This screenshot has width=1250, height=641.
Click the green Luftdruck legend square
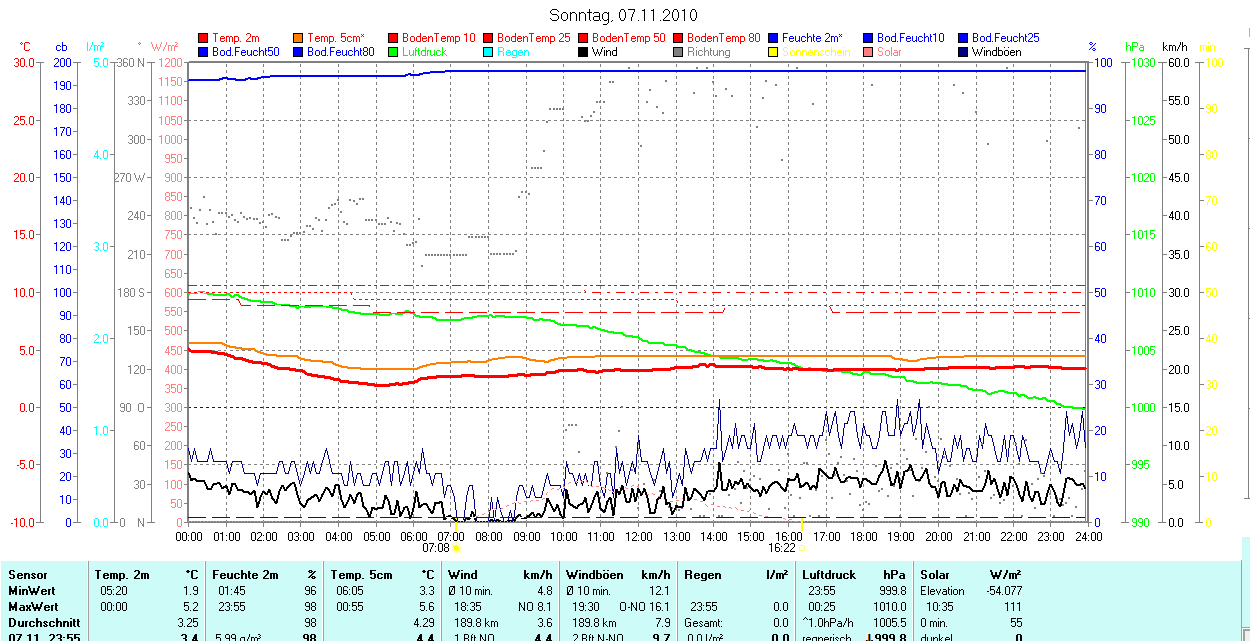[393, 52]
